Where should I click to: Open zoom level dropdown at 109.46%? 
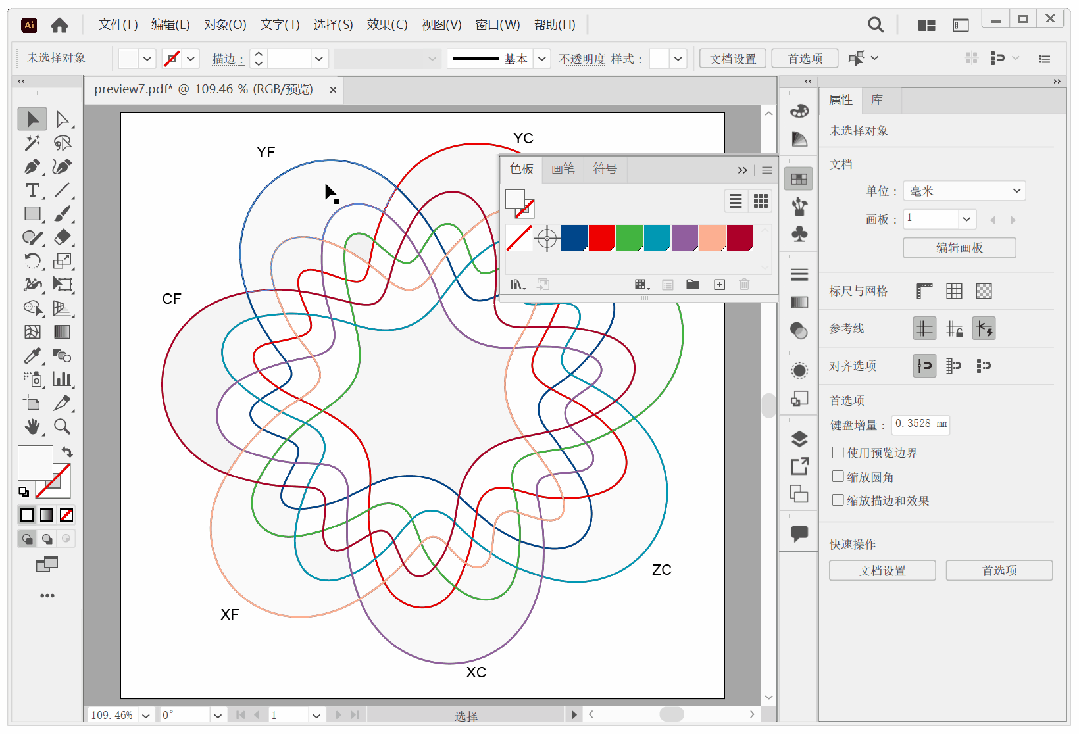[146, 715]
